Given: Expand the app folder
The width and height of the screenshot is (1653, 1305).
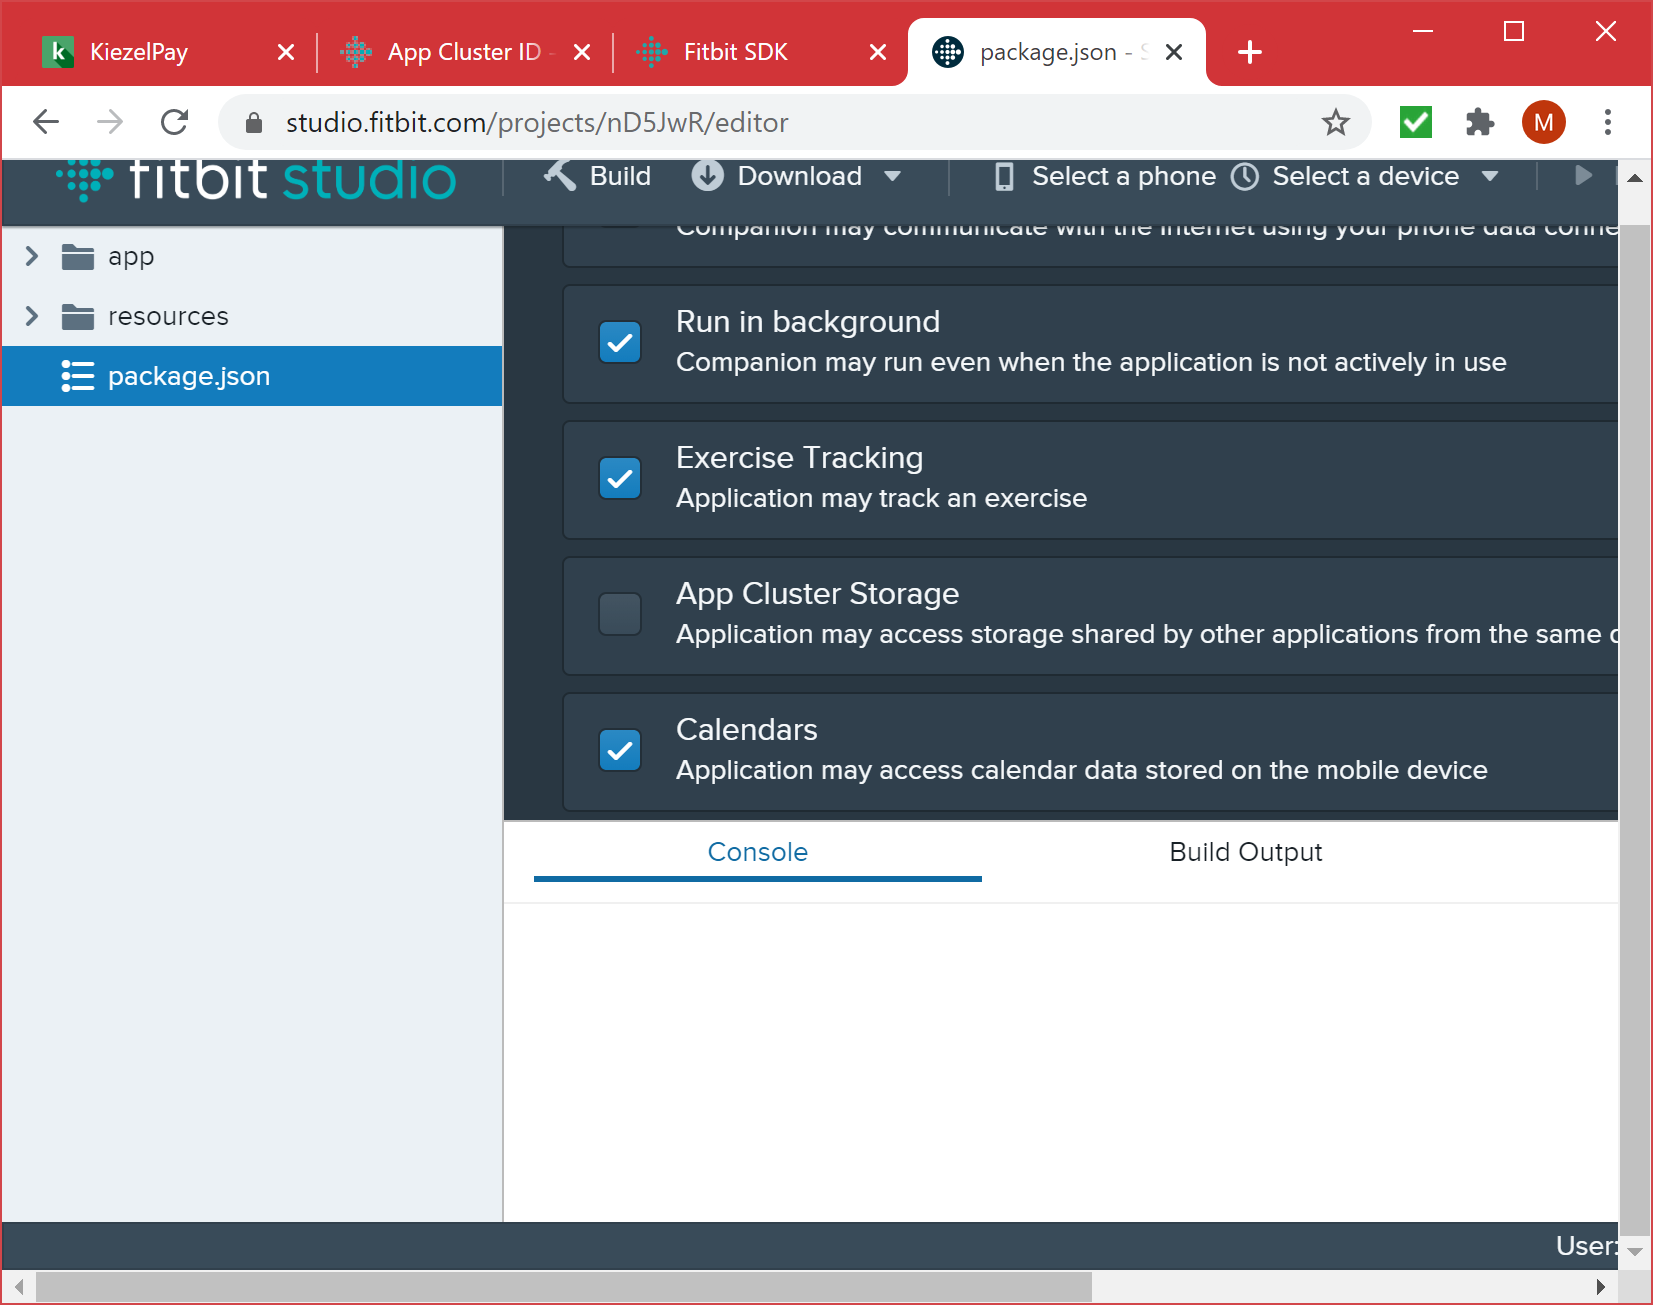Looking at the screenshot, I should [31, 256].
